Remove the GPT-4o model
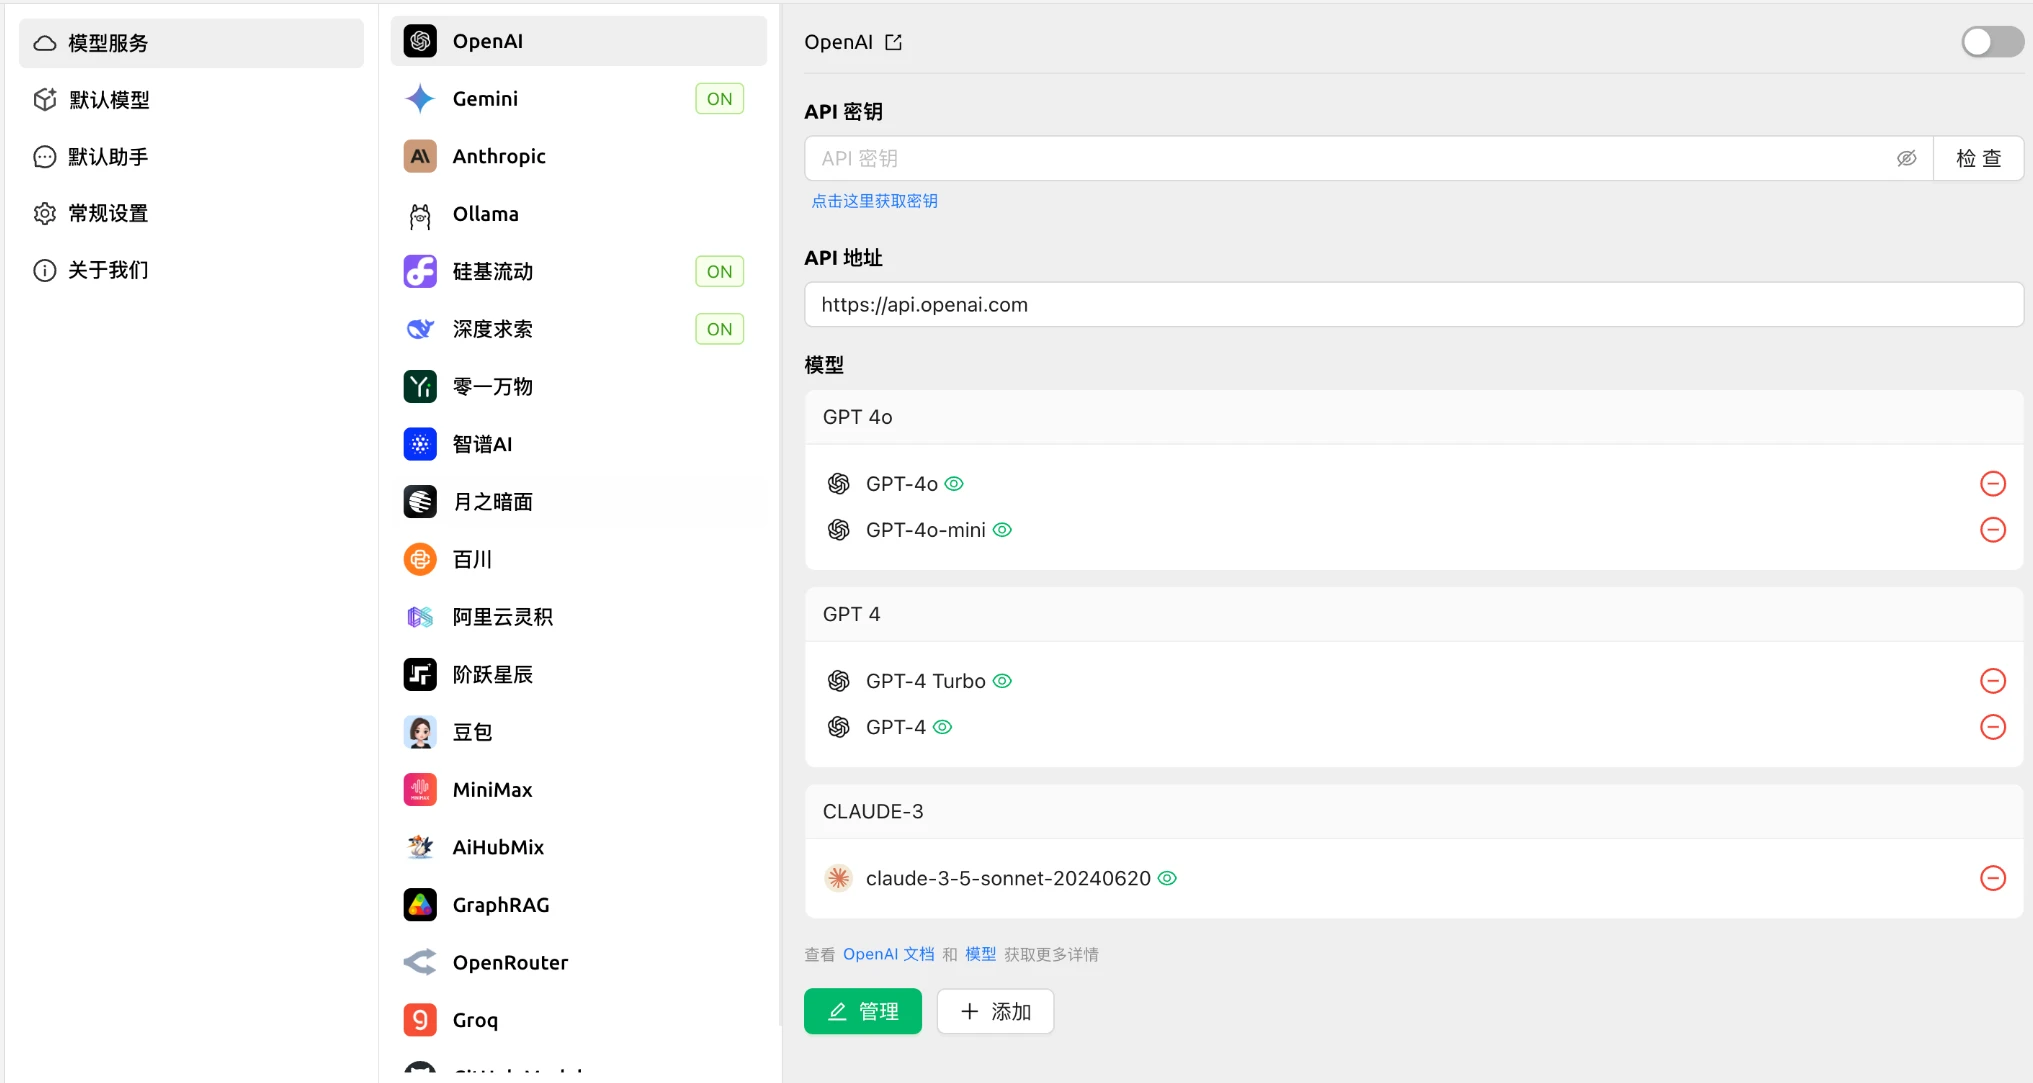 pos(1992,484)
